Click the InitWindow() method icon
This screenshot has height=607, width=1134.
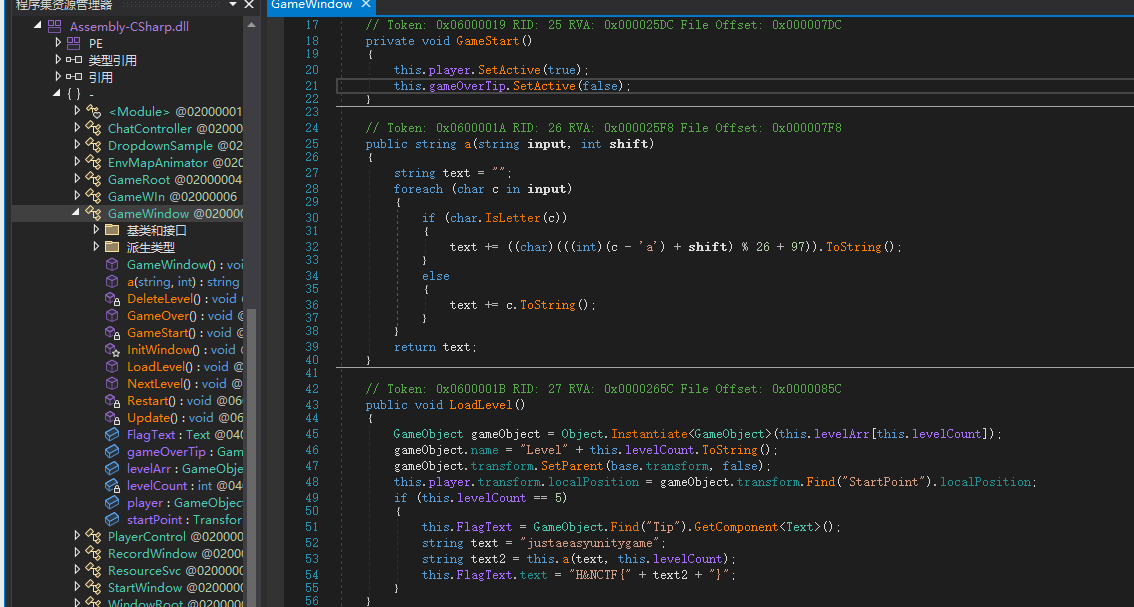click(112, 349)
